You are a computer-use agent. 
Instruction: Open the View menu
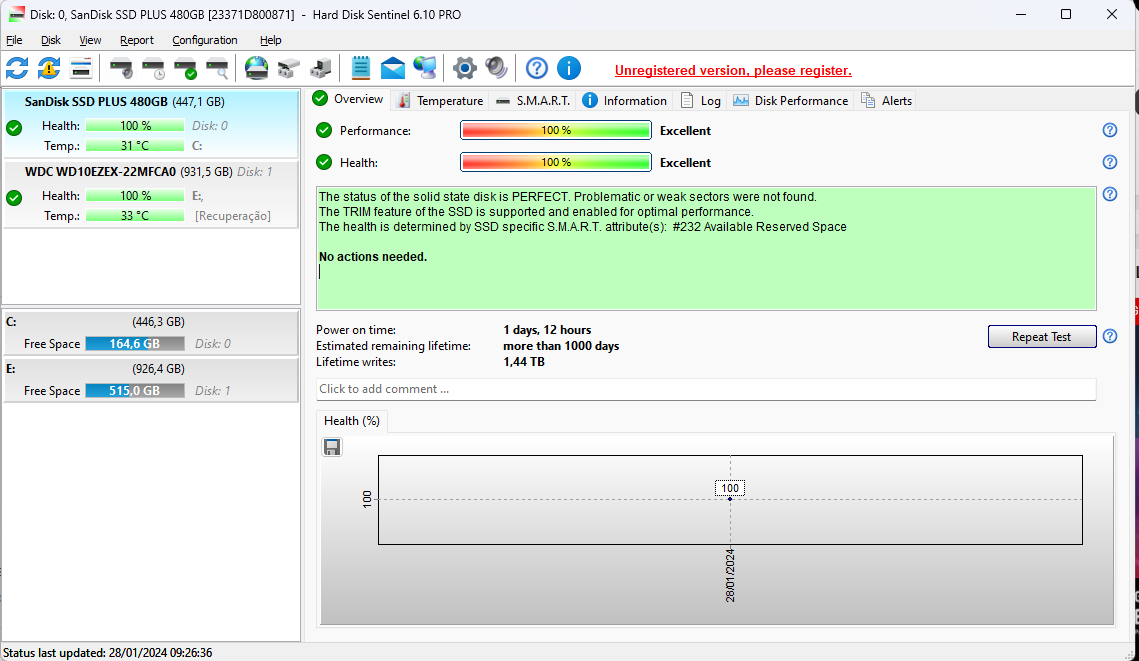[x=90, y=40]
